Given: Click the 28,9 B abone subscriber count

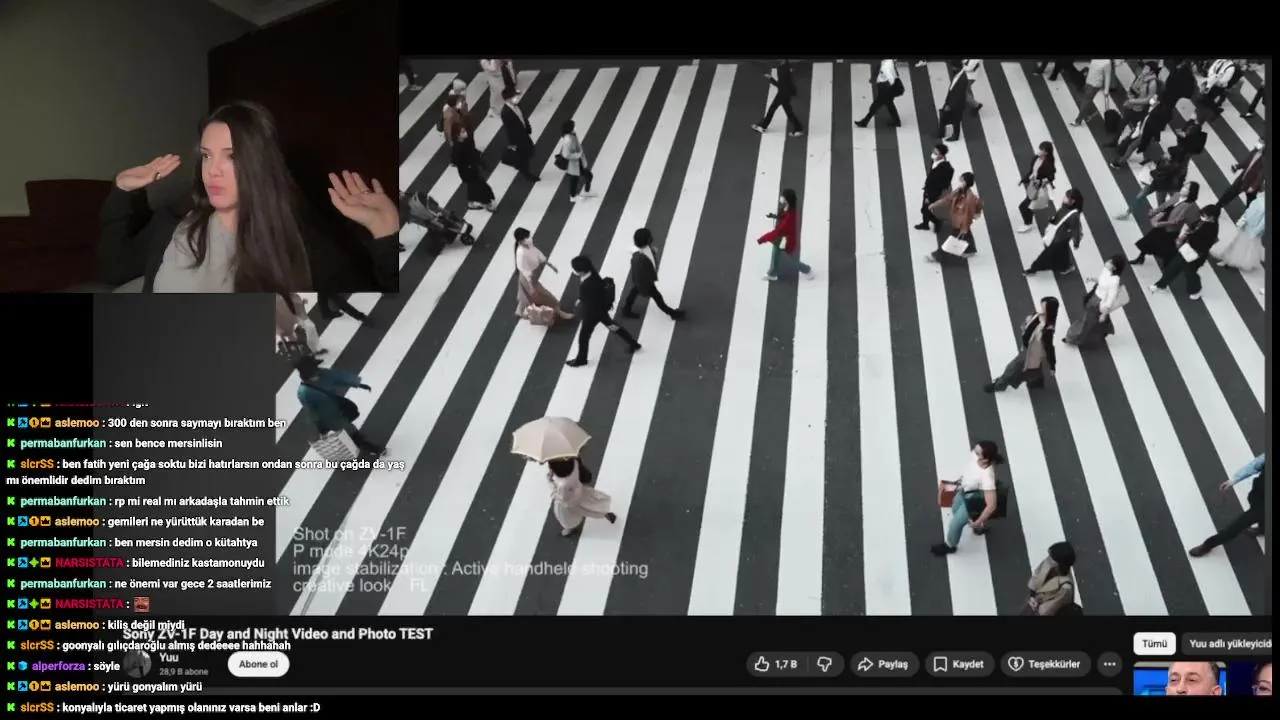Looking at the screenshot, I should pyautogui.click(x=183, y=672).
